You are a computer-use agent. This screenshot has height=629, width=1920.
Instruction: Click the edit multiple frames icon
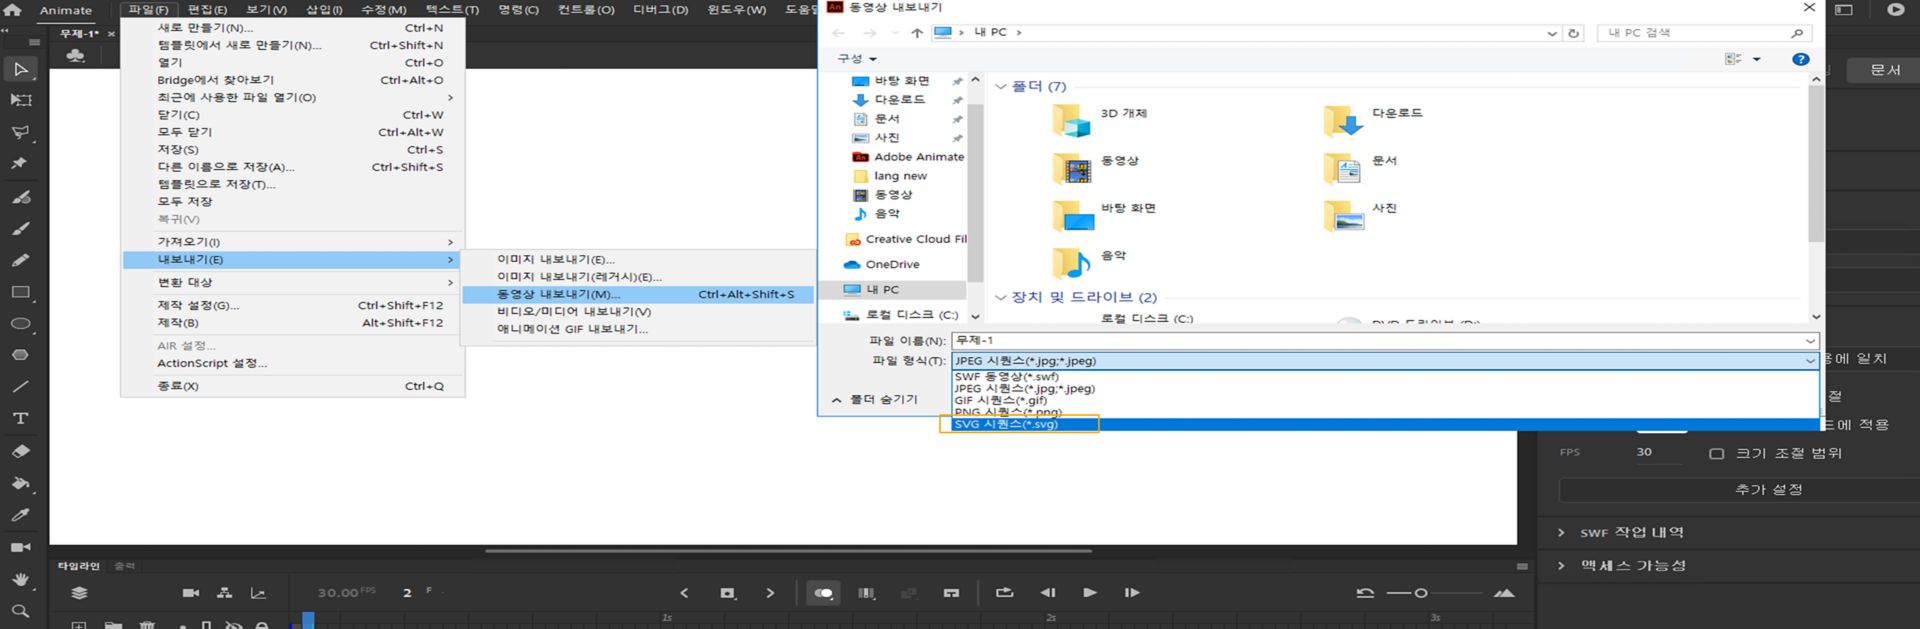(x=867, y=593)
